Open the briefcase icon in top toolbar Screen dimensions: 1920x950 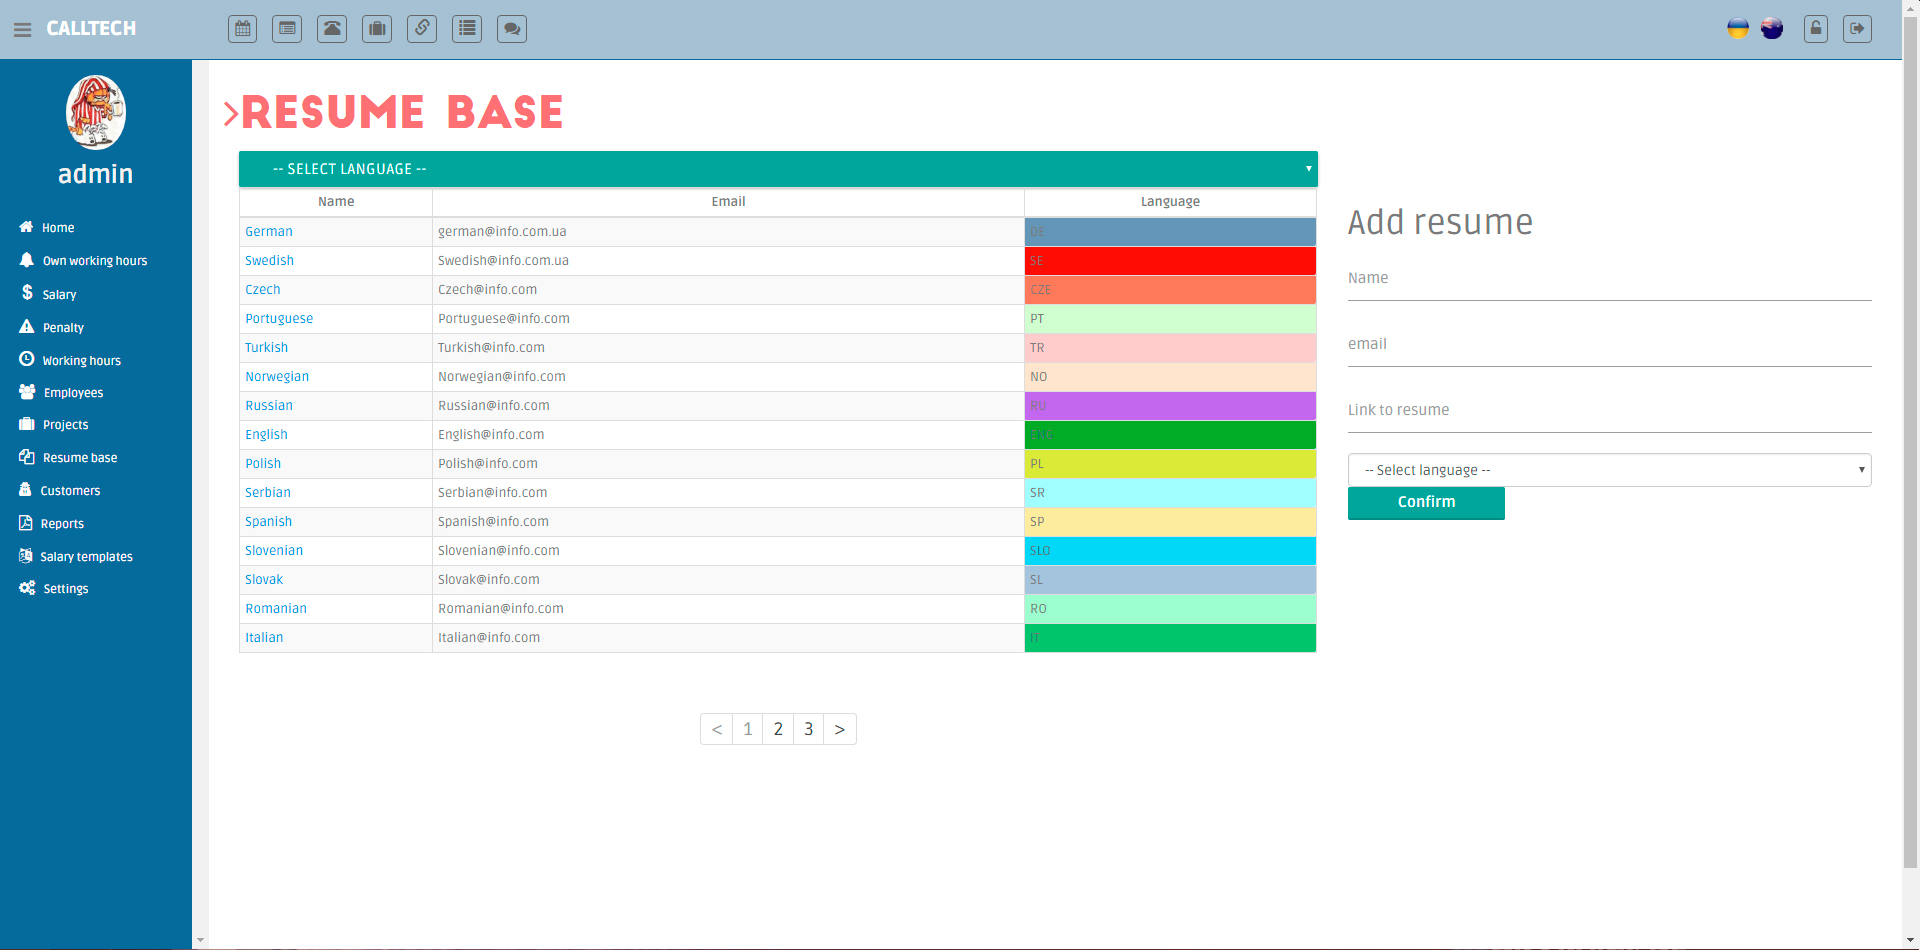[x=377, y=29]
